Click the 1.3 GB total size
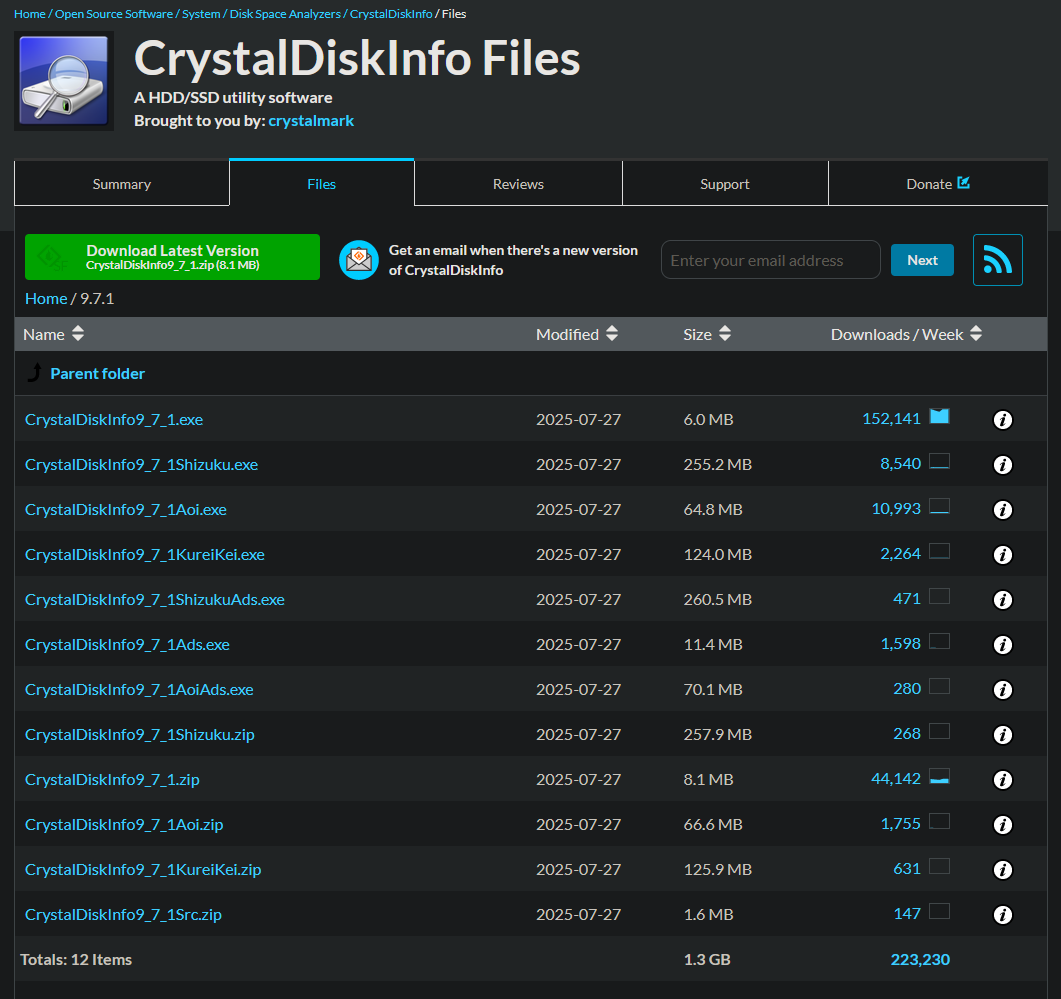The height and width of the screenshot is (999, 1061). pos(707,960)
